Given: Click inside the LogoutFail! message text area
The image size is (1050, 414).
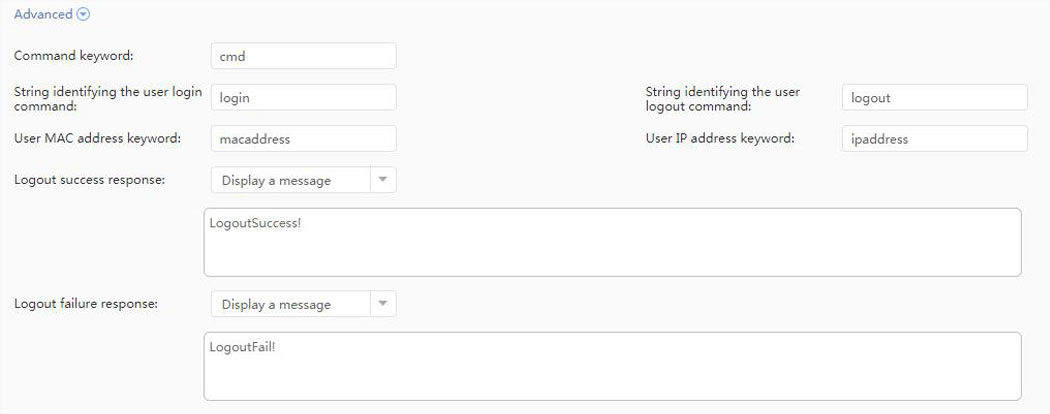Looking at the screenshot, I should pos(612,366).
